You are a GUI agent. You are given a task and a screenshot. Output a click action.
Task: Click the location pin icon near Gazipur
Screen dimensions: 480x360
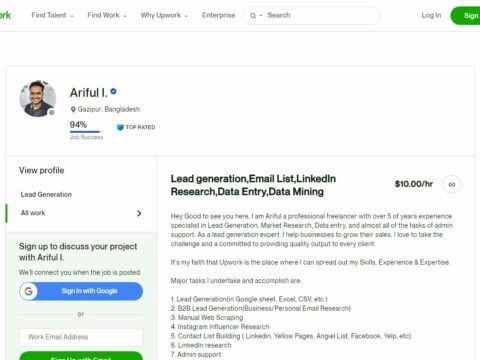(x=73, y=109)
